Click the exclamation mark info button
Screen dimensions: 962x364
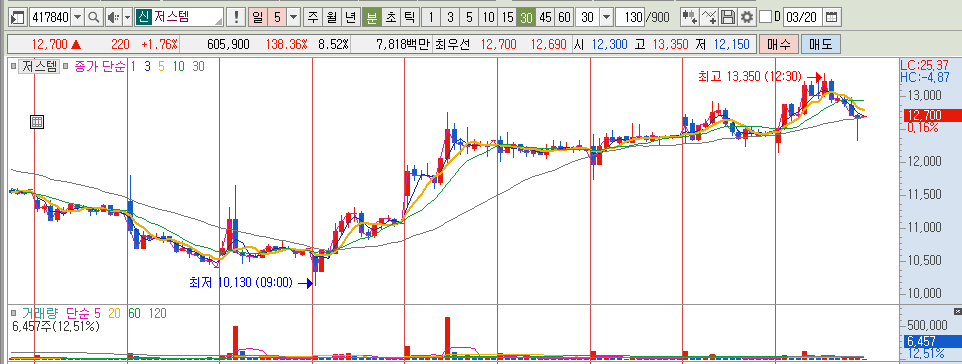pos(236,17)
